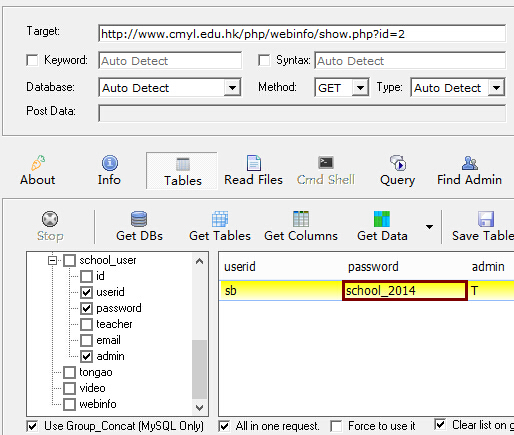Open the Cmd Shell section
Image resolution: width=514 pixels, height=435 pixels.
(326, 171)
